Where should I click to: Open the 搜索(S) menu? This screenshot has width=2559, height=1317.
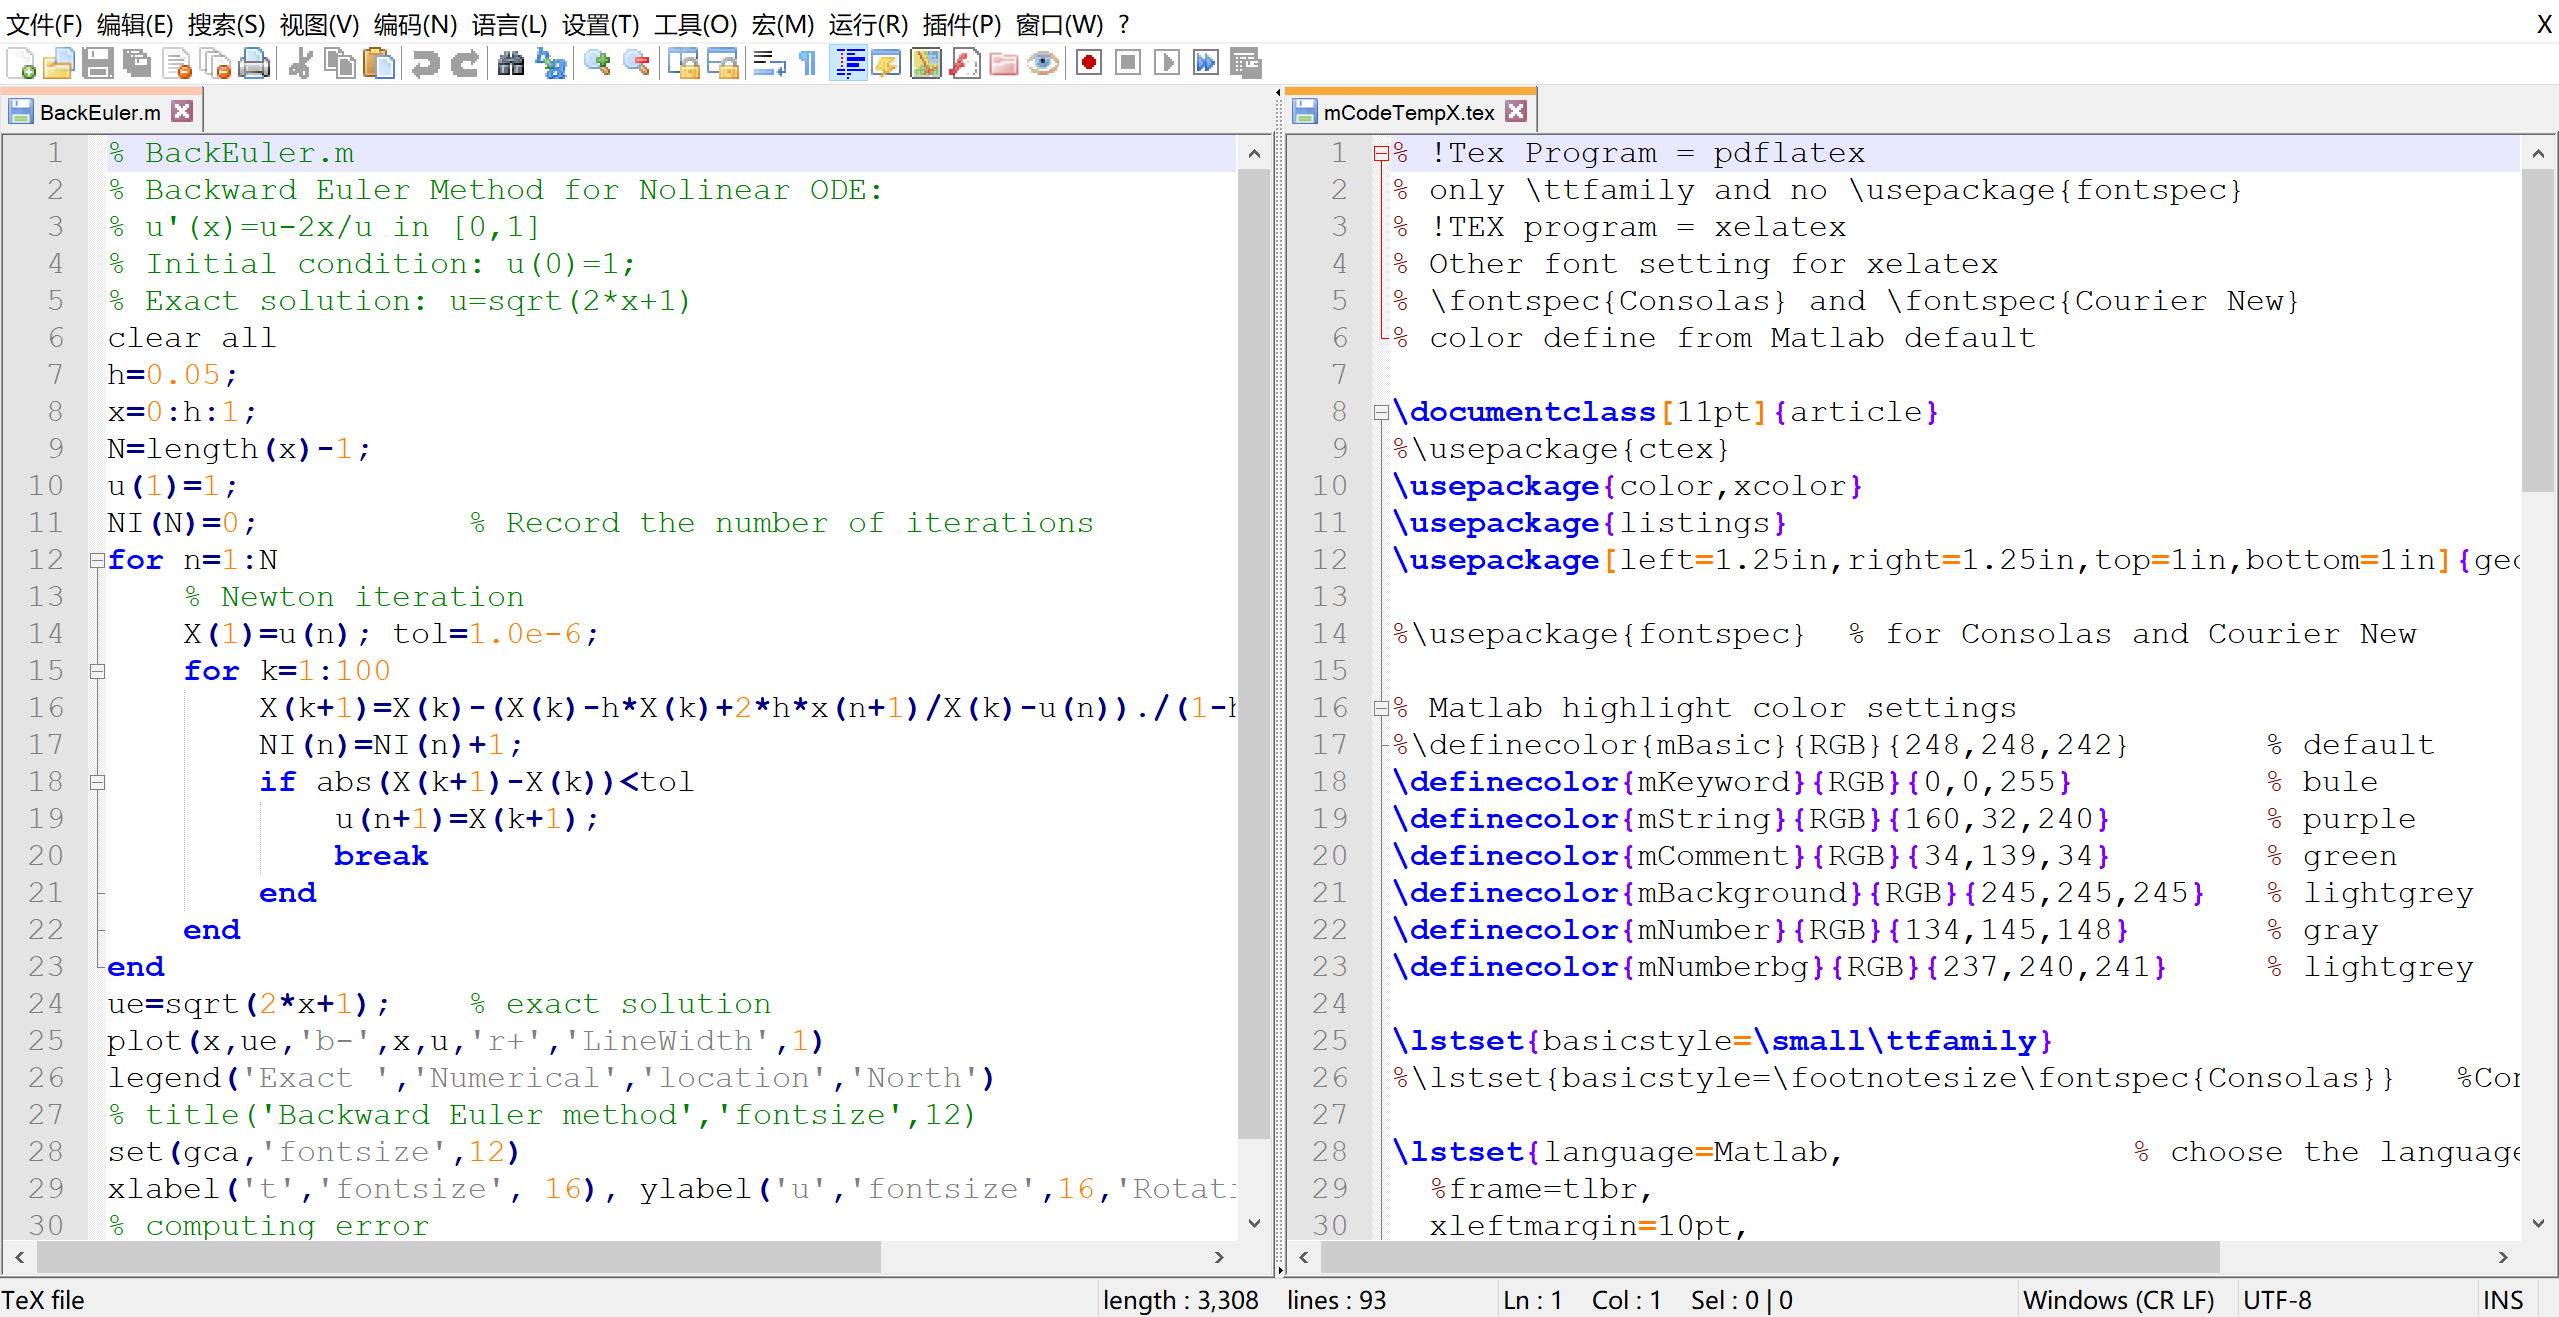pyautogui.click(x=226, y=24)
